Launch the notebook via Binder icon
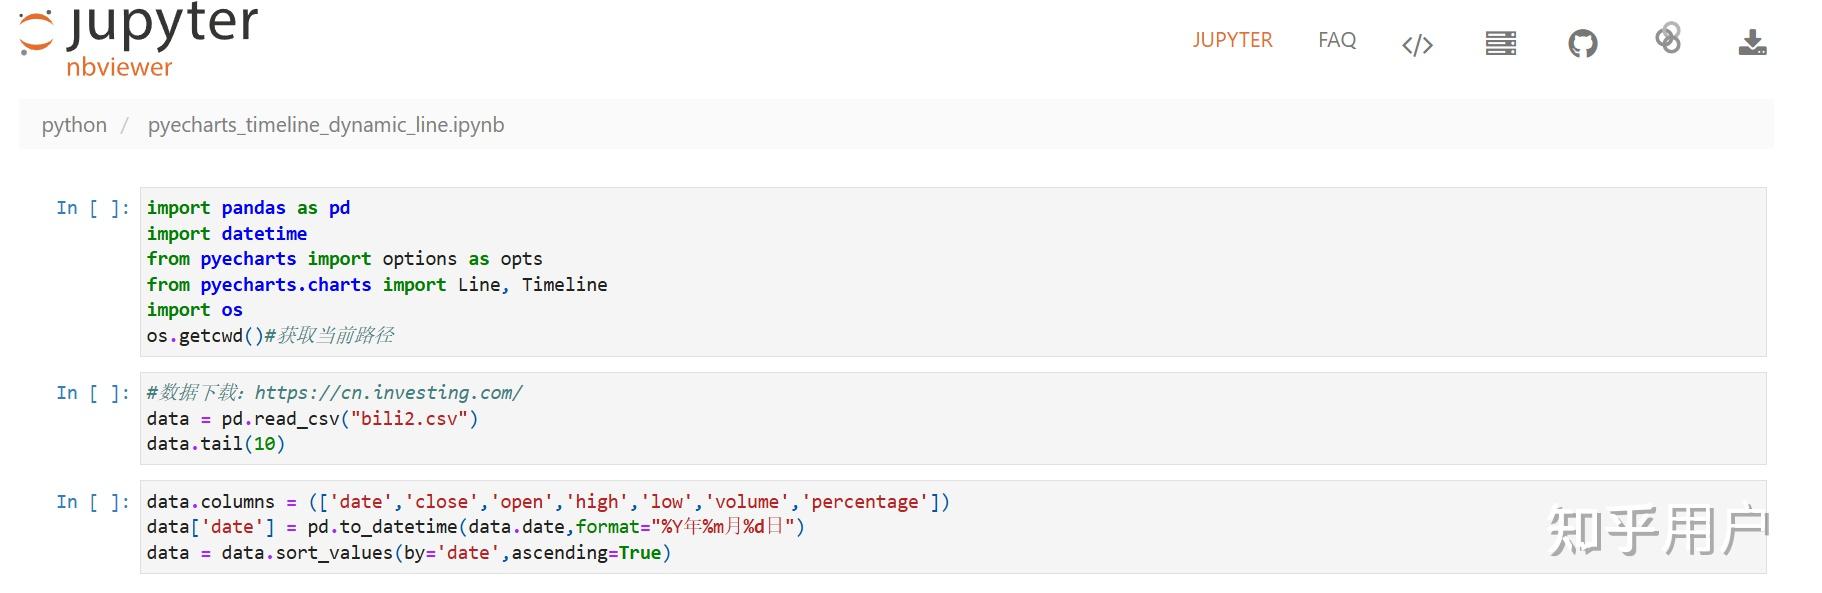1822x593 pixels. 1668,39
